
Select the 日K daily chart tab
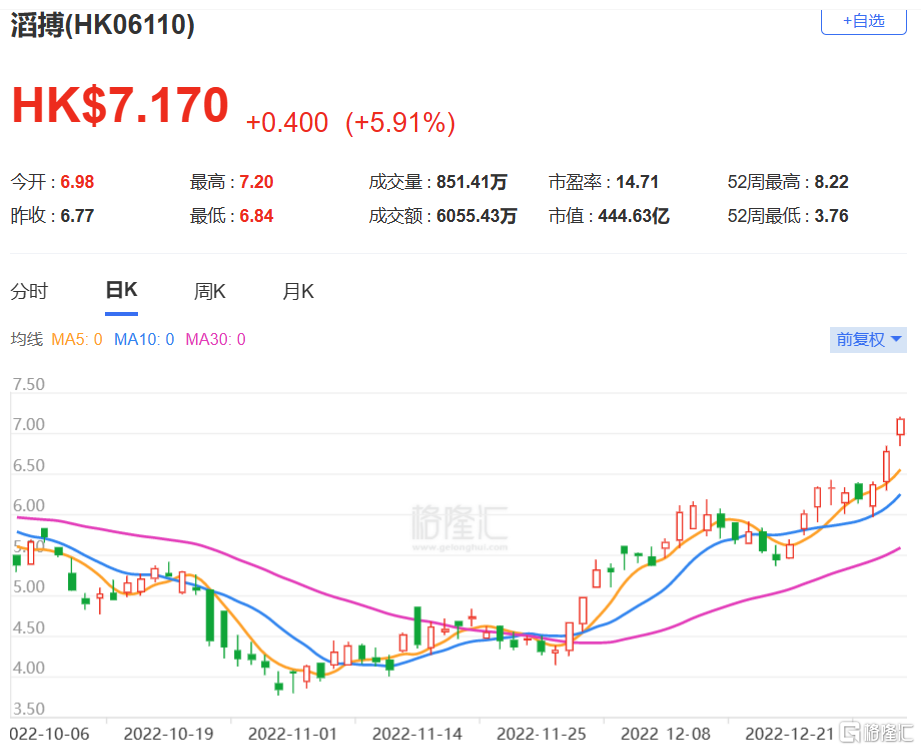click(122, 290)
